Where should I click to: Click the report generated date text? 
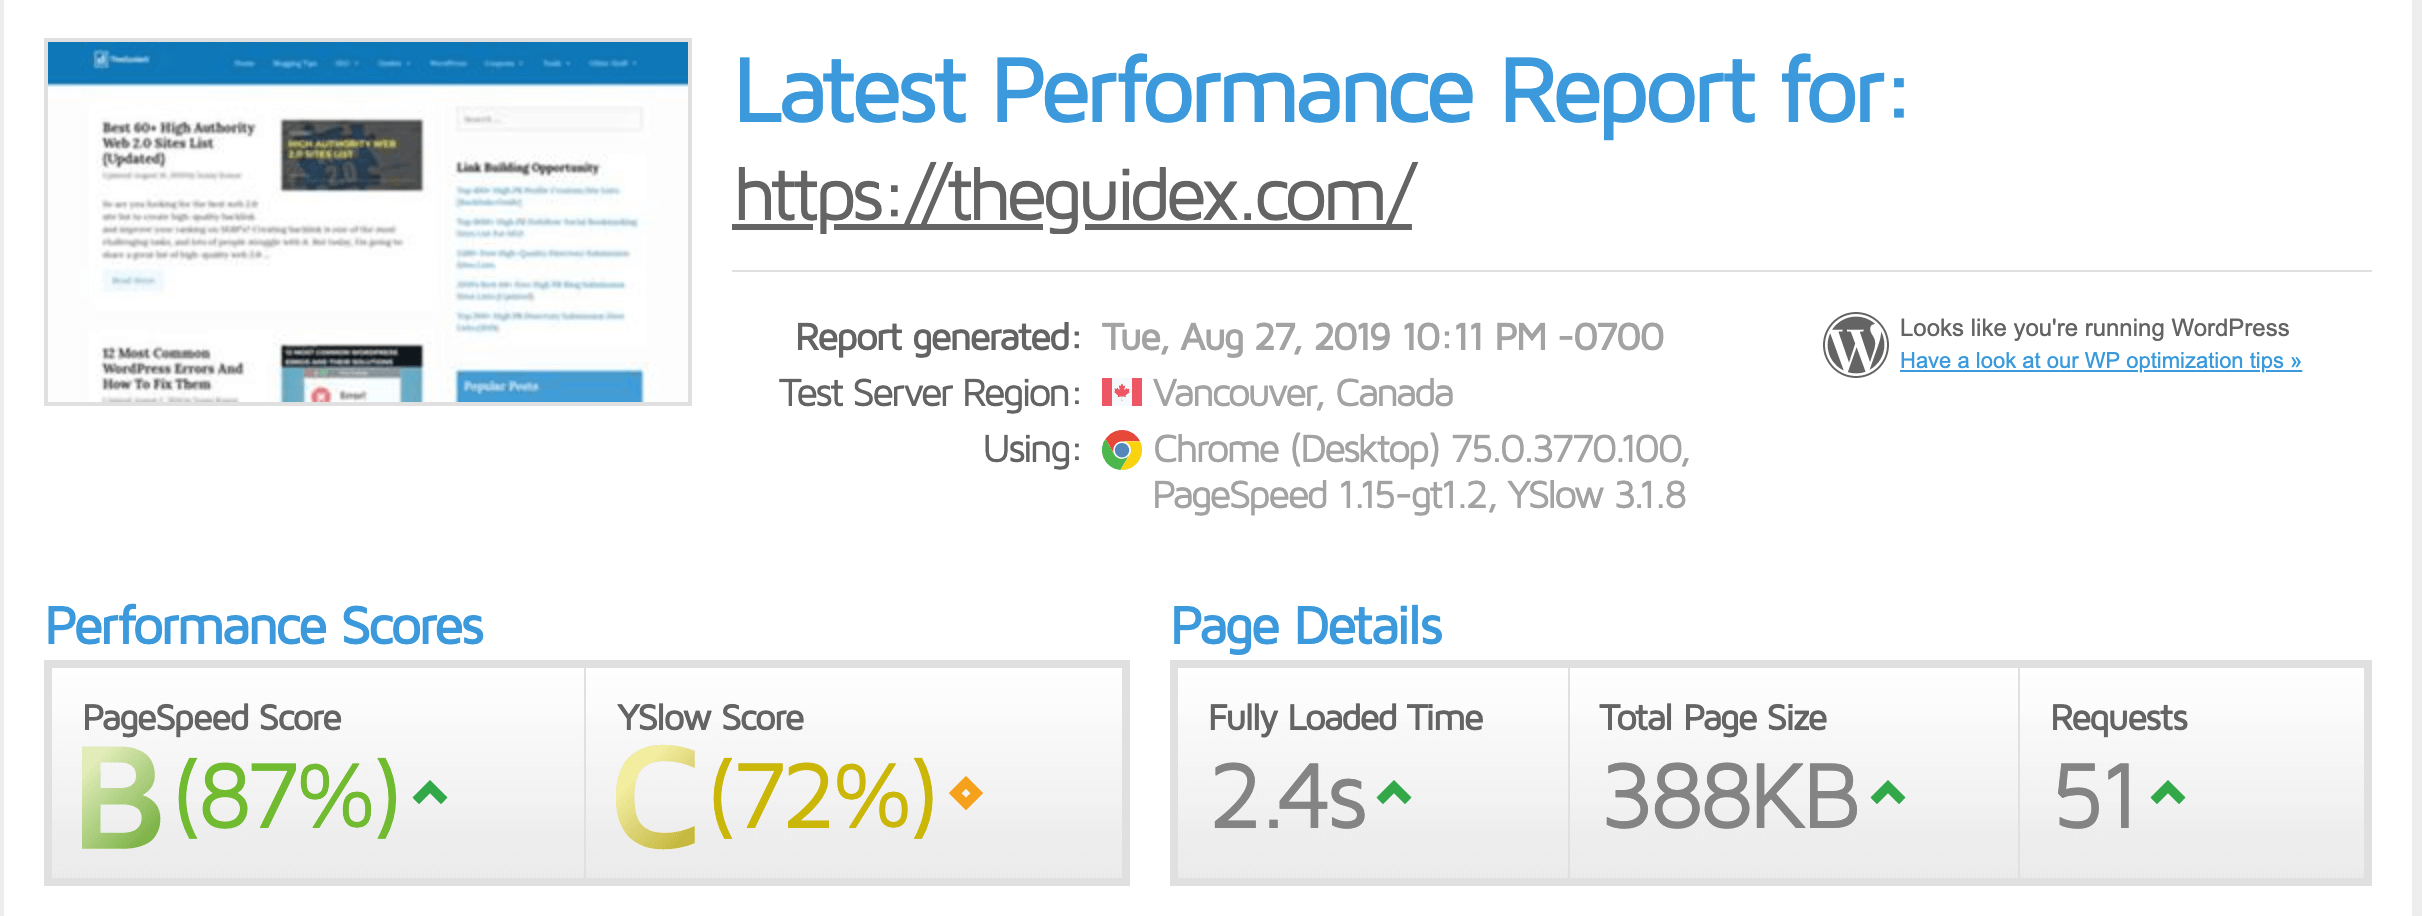coord(1383,338)
